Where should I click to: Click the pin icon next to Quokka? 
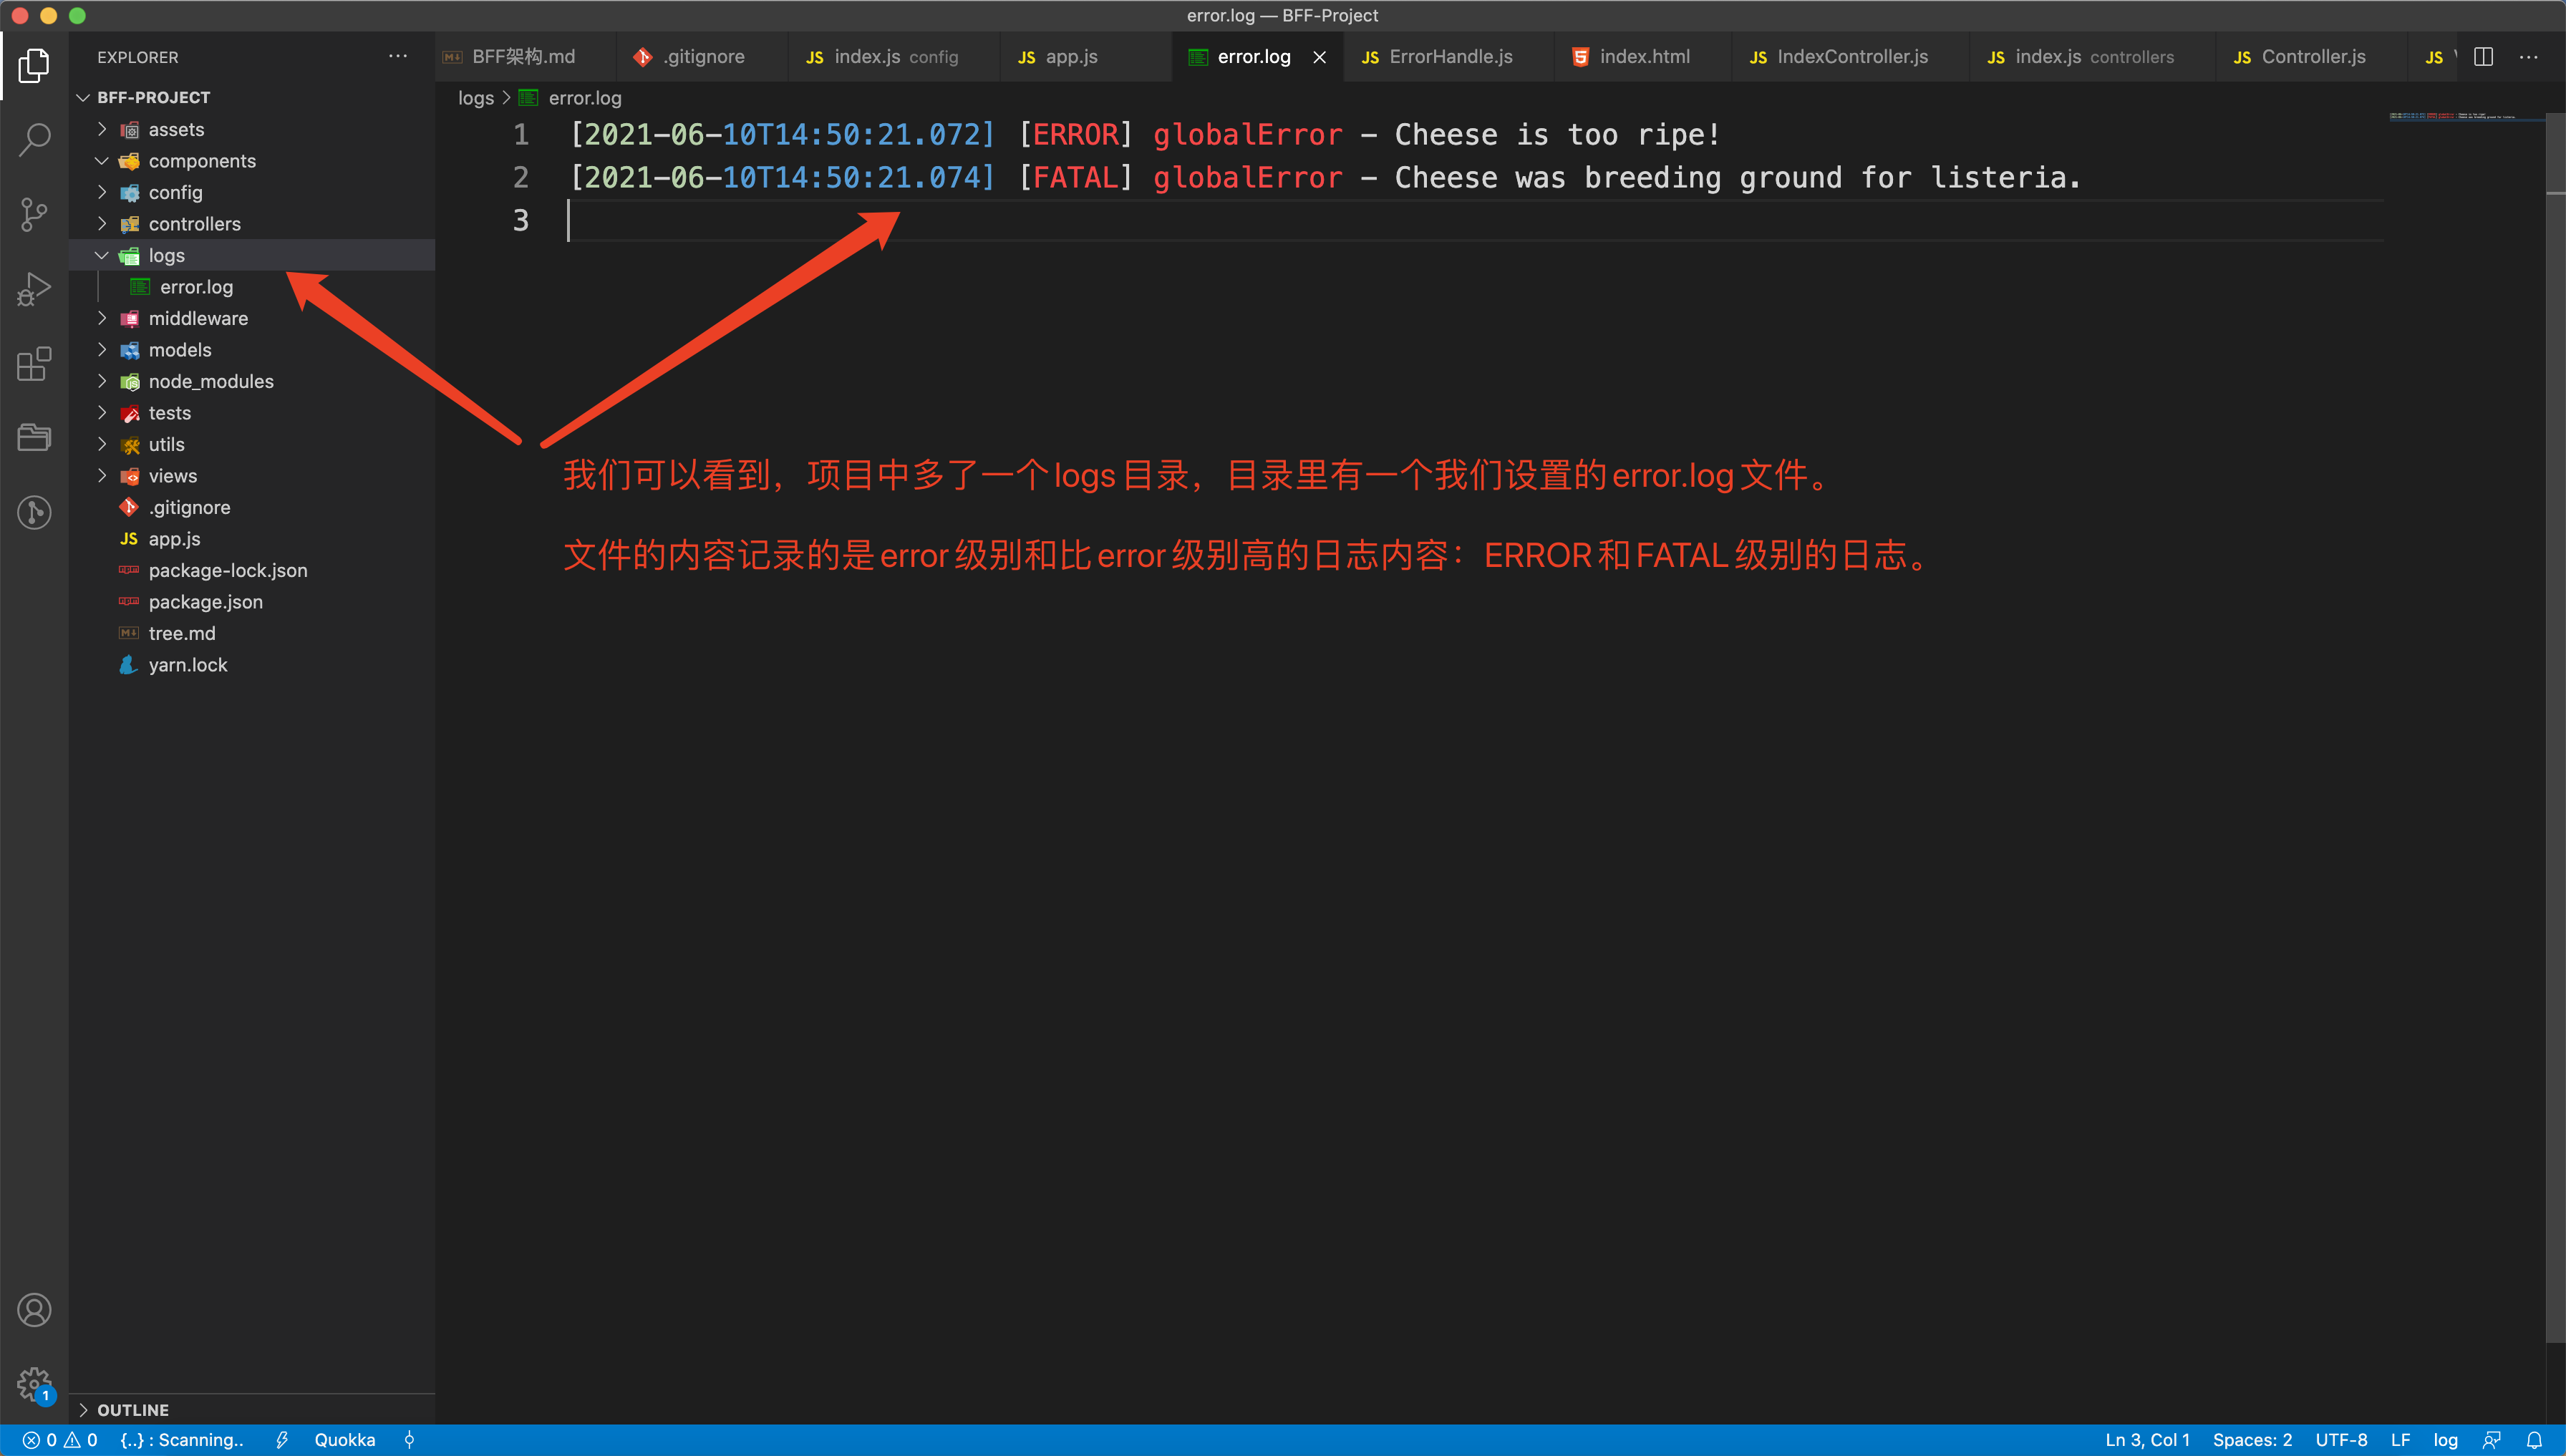[409, 1440]
